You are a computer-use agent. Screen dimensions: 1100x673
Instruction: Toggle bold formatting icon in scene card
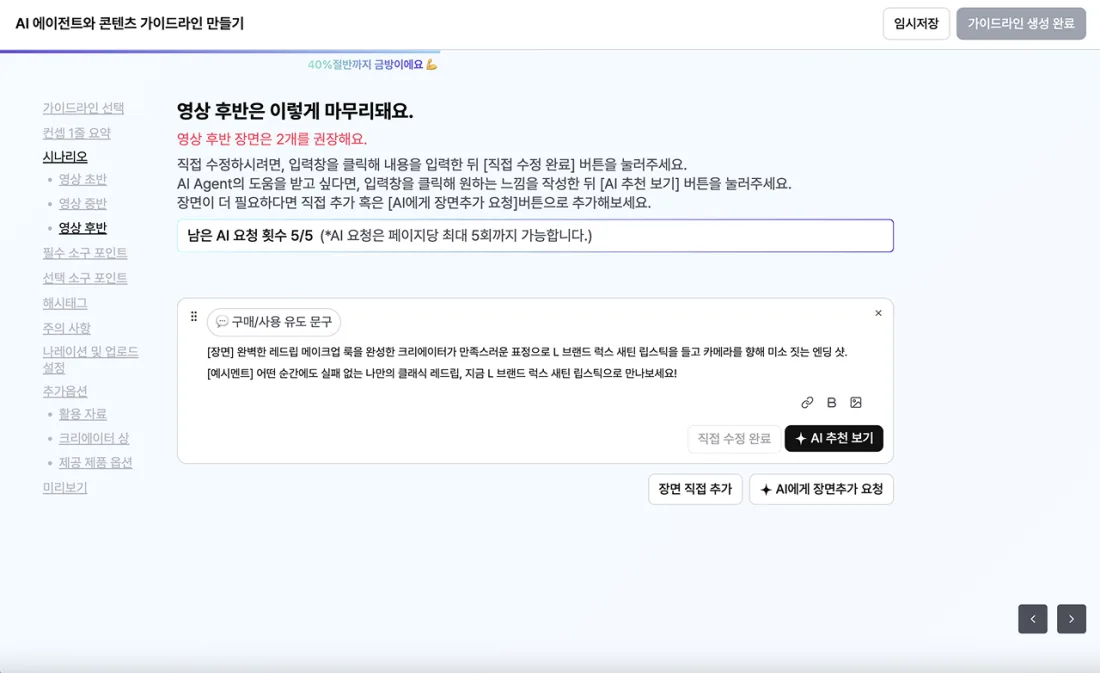pyautogui.click(x=831, y=402)
